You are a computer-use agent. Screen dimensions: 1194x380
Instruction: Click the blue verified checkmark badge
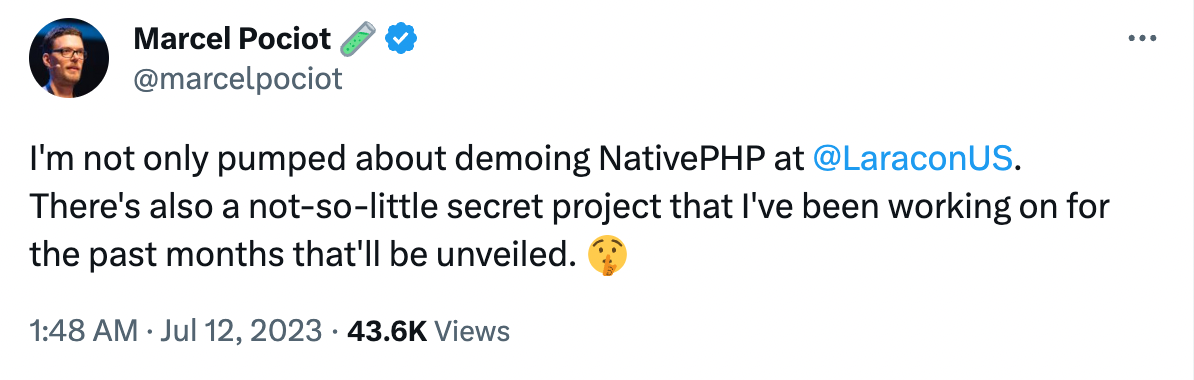point(400,38)
